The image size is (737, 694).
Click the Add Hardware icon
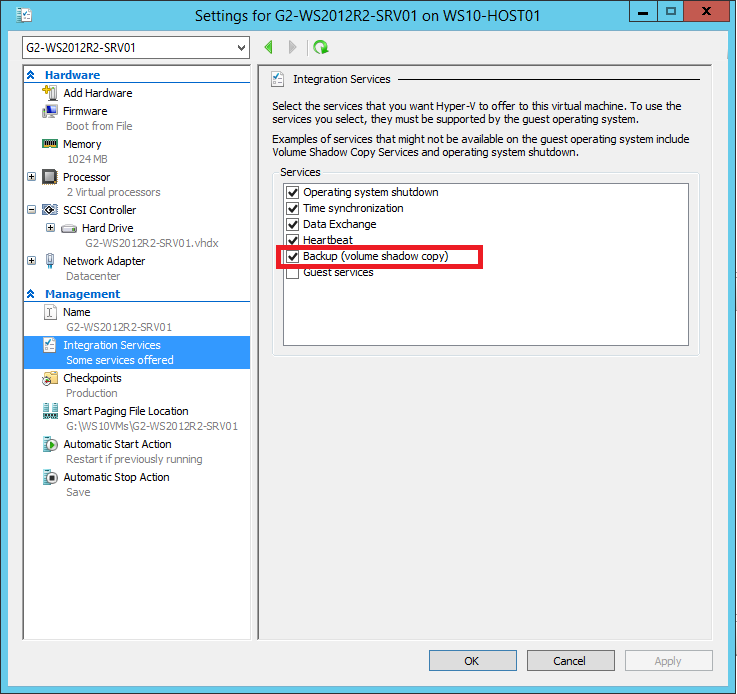[50, 93]
